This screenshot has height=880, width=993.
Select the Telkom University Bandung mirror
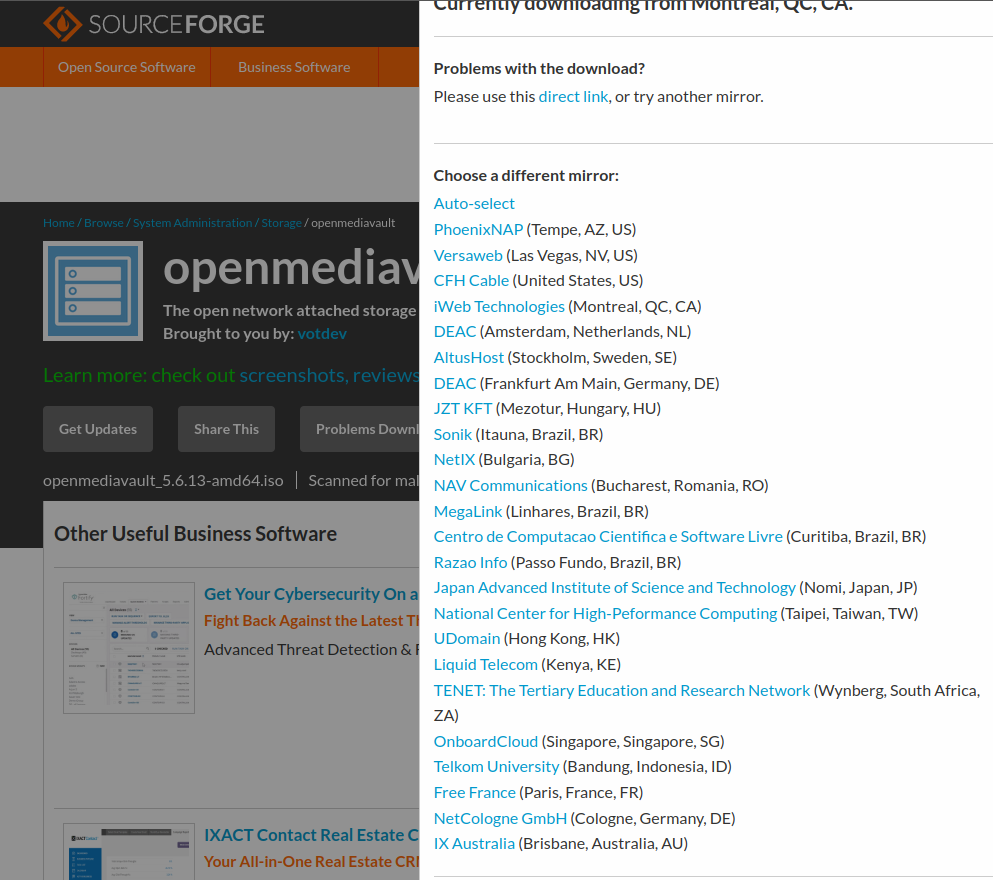pos(496,766)
